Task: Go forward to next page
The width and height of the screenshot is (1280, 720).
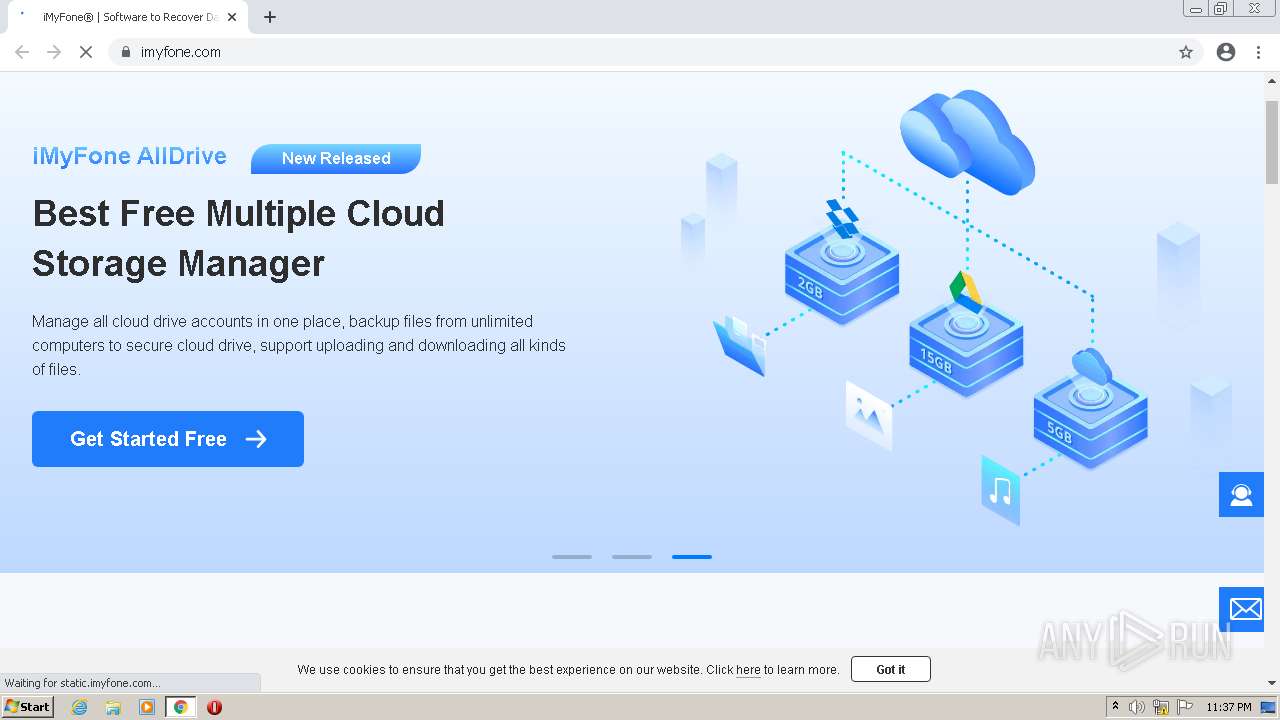Action: [54, 52]
